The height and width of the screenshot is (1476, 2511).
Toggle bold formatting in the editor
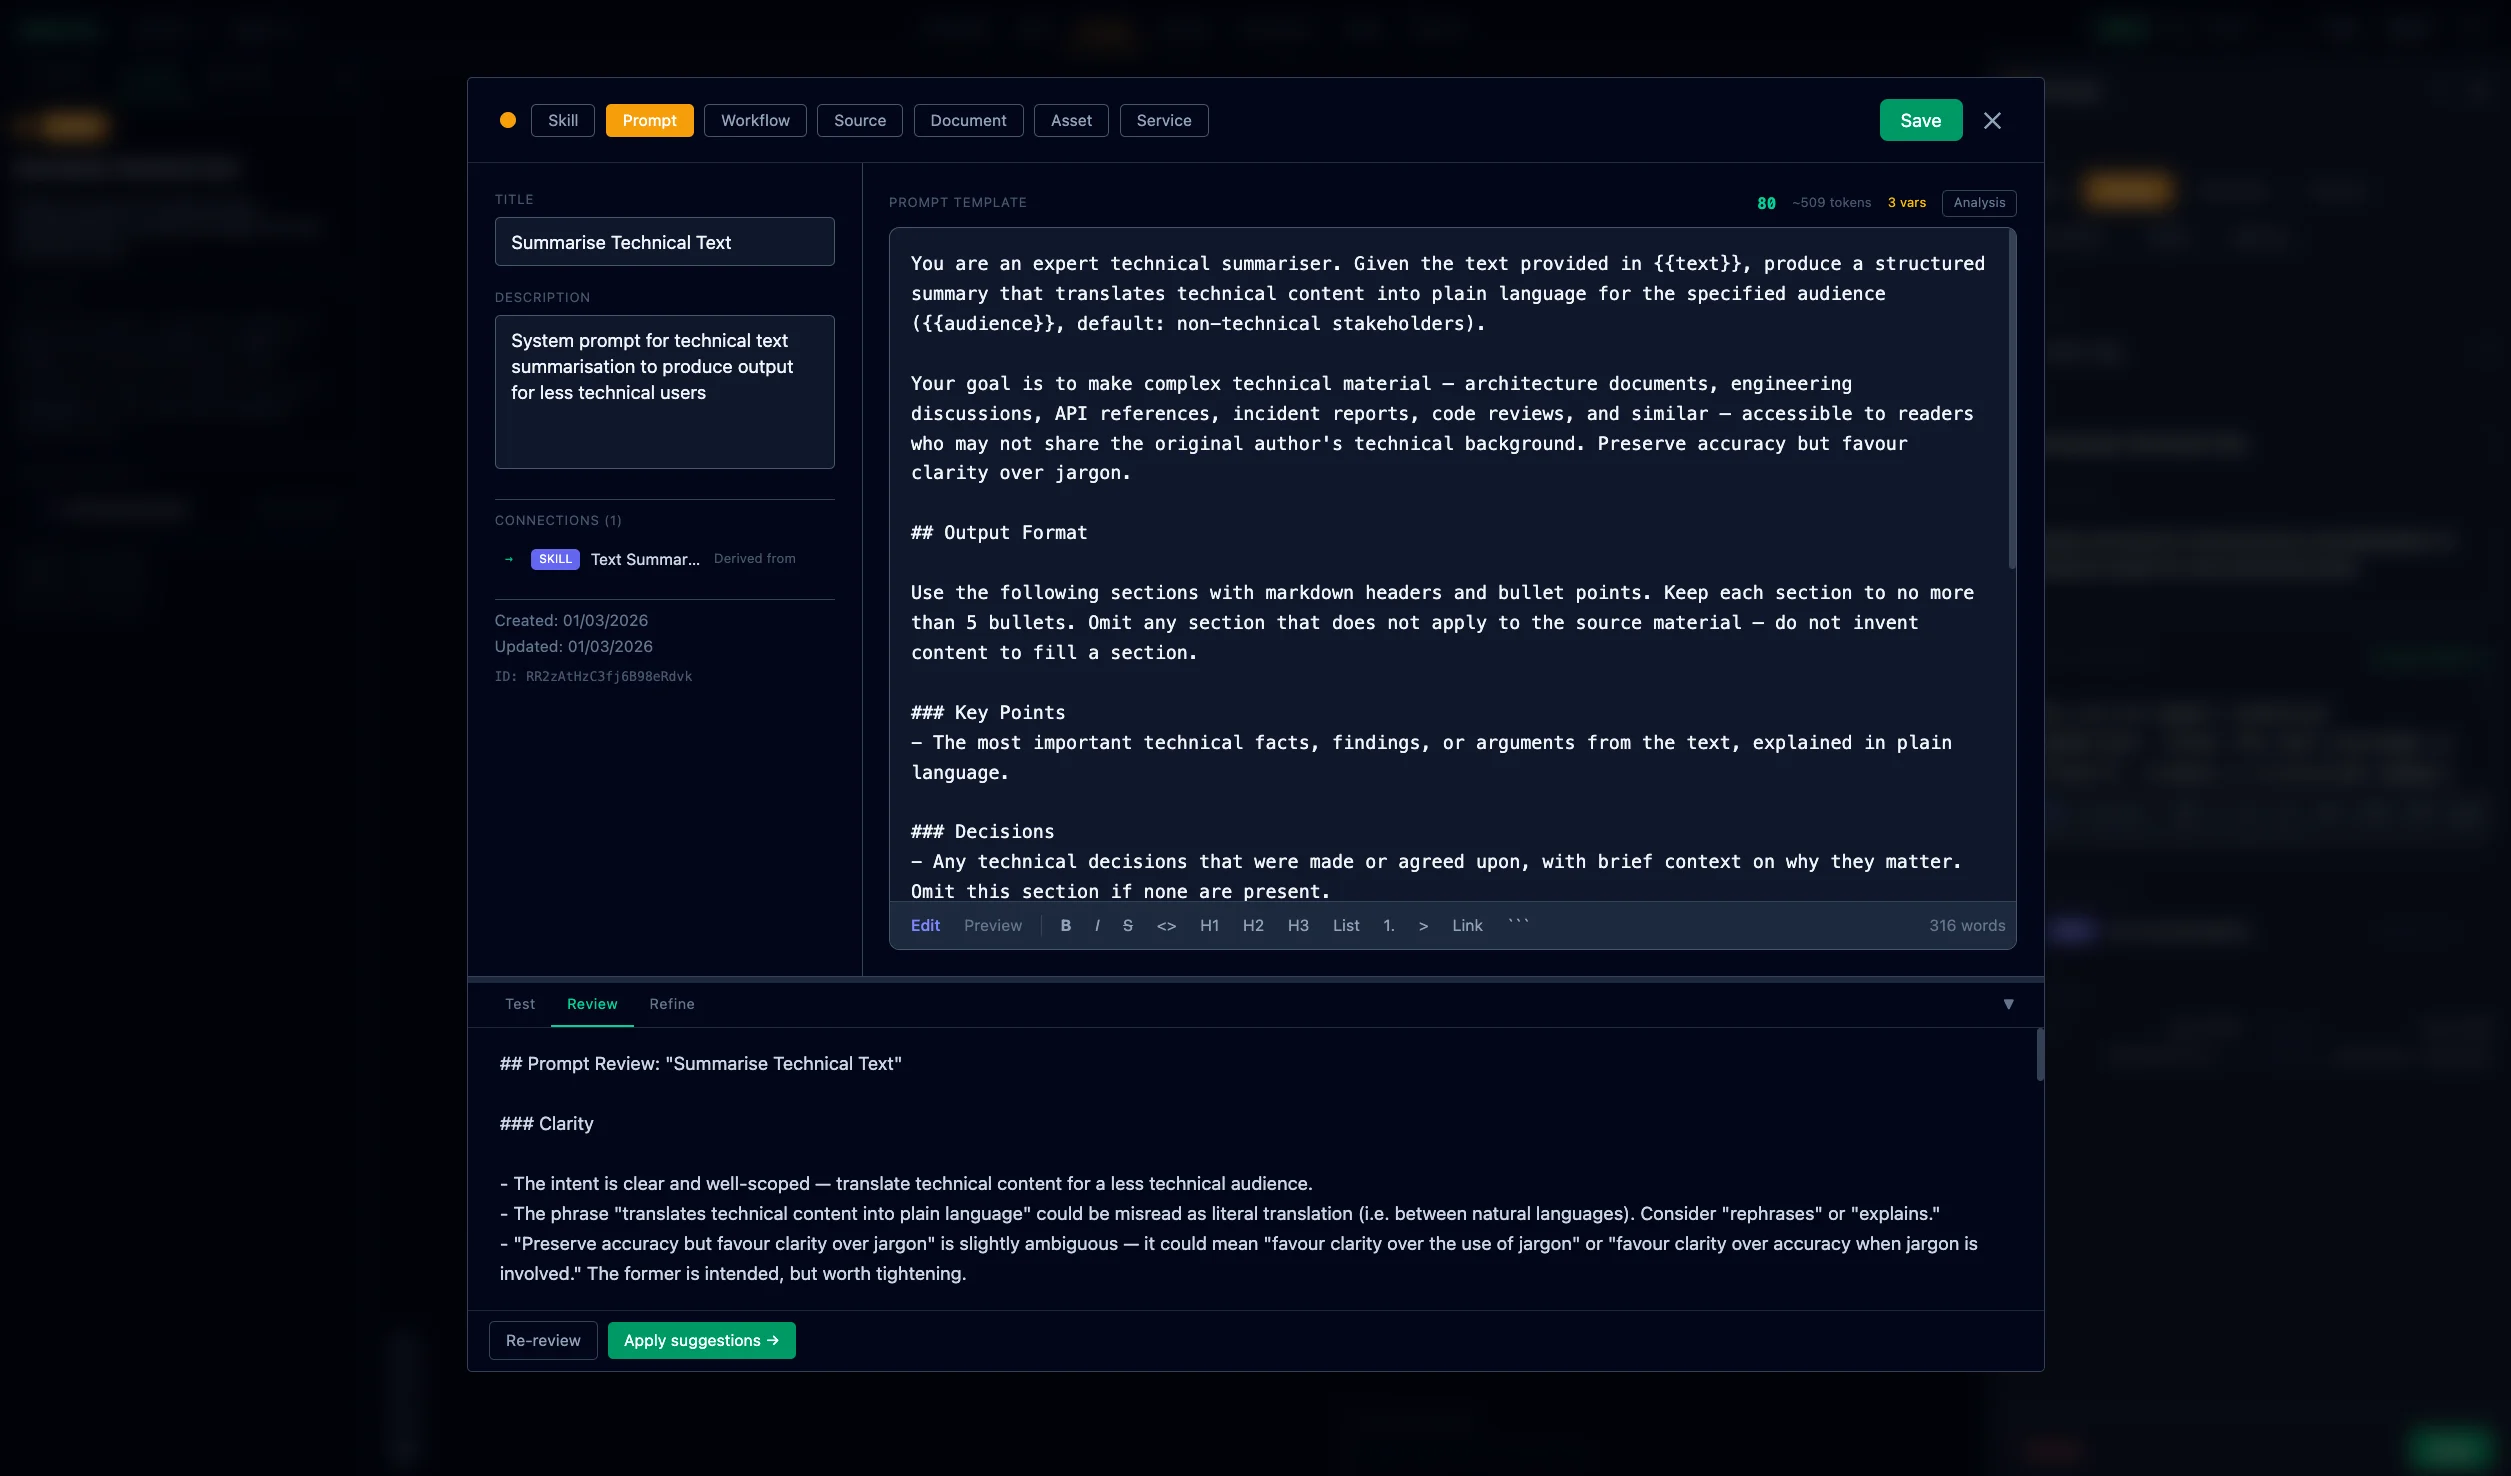click(x=1065, y=925)
